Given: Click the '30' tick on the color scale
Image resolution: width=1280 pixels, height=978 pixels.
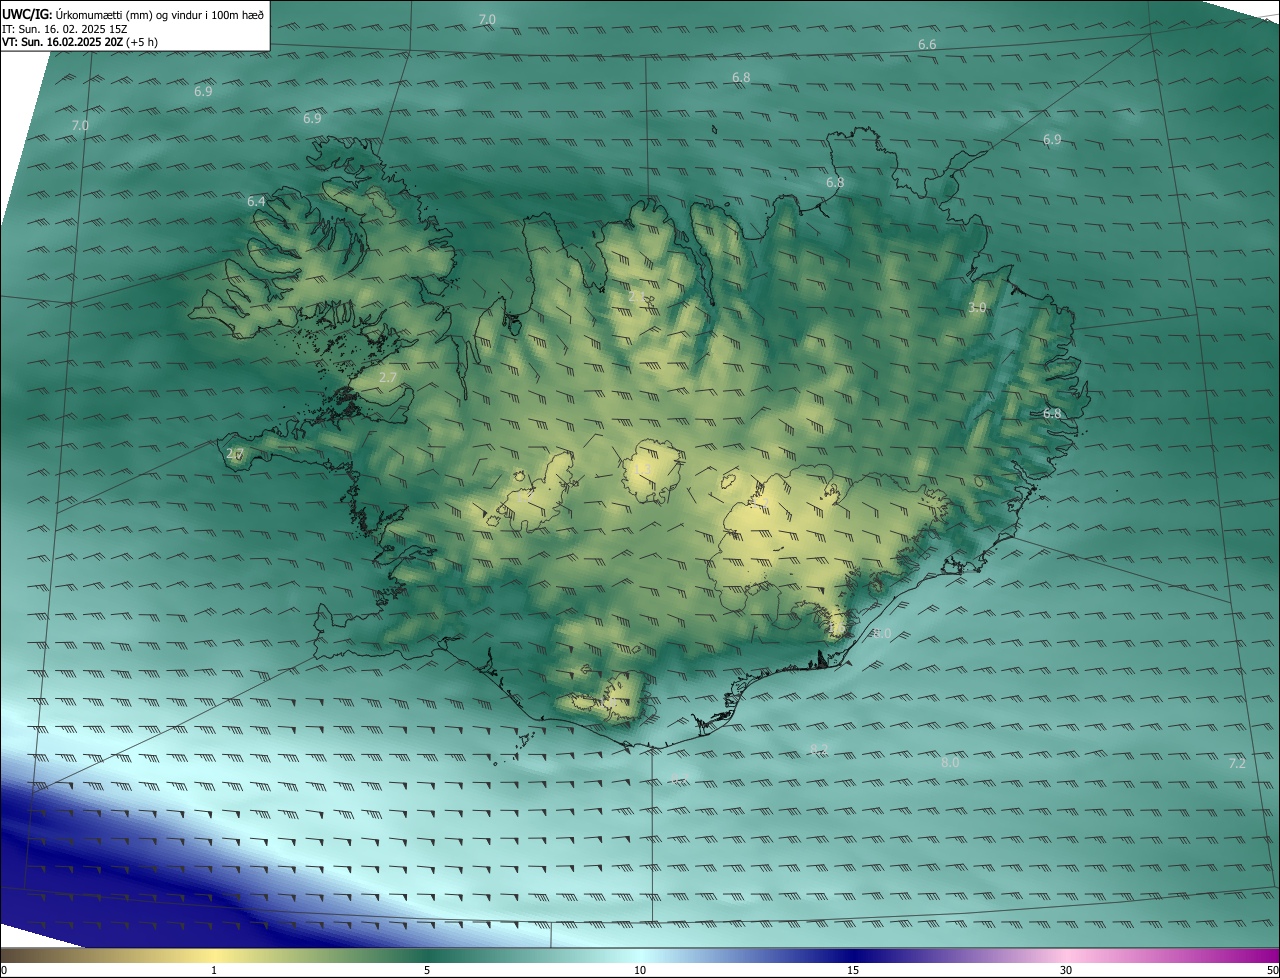Looking at the screenshot, I should click(1066, 970).
